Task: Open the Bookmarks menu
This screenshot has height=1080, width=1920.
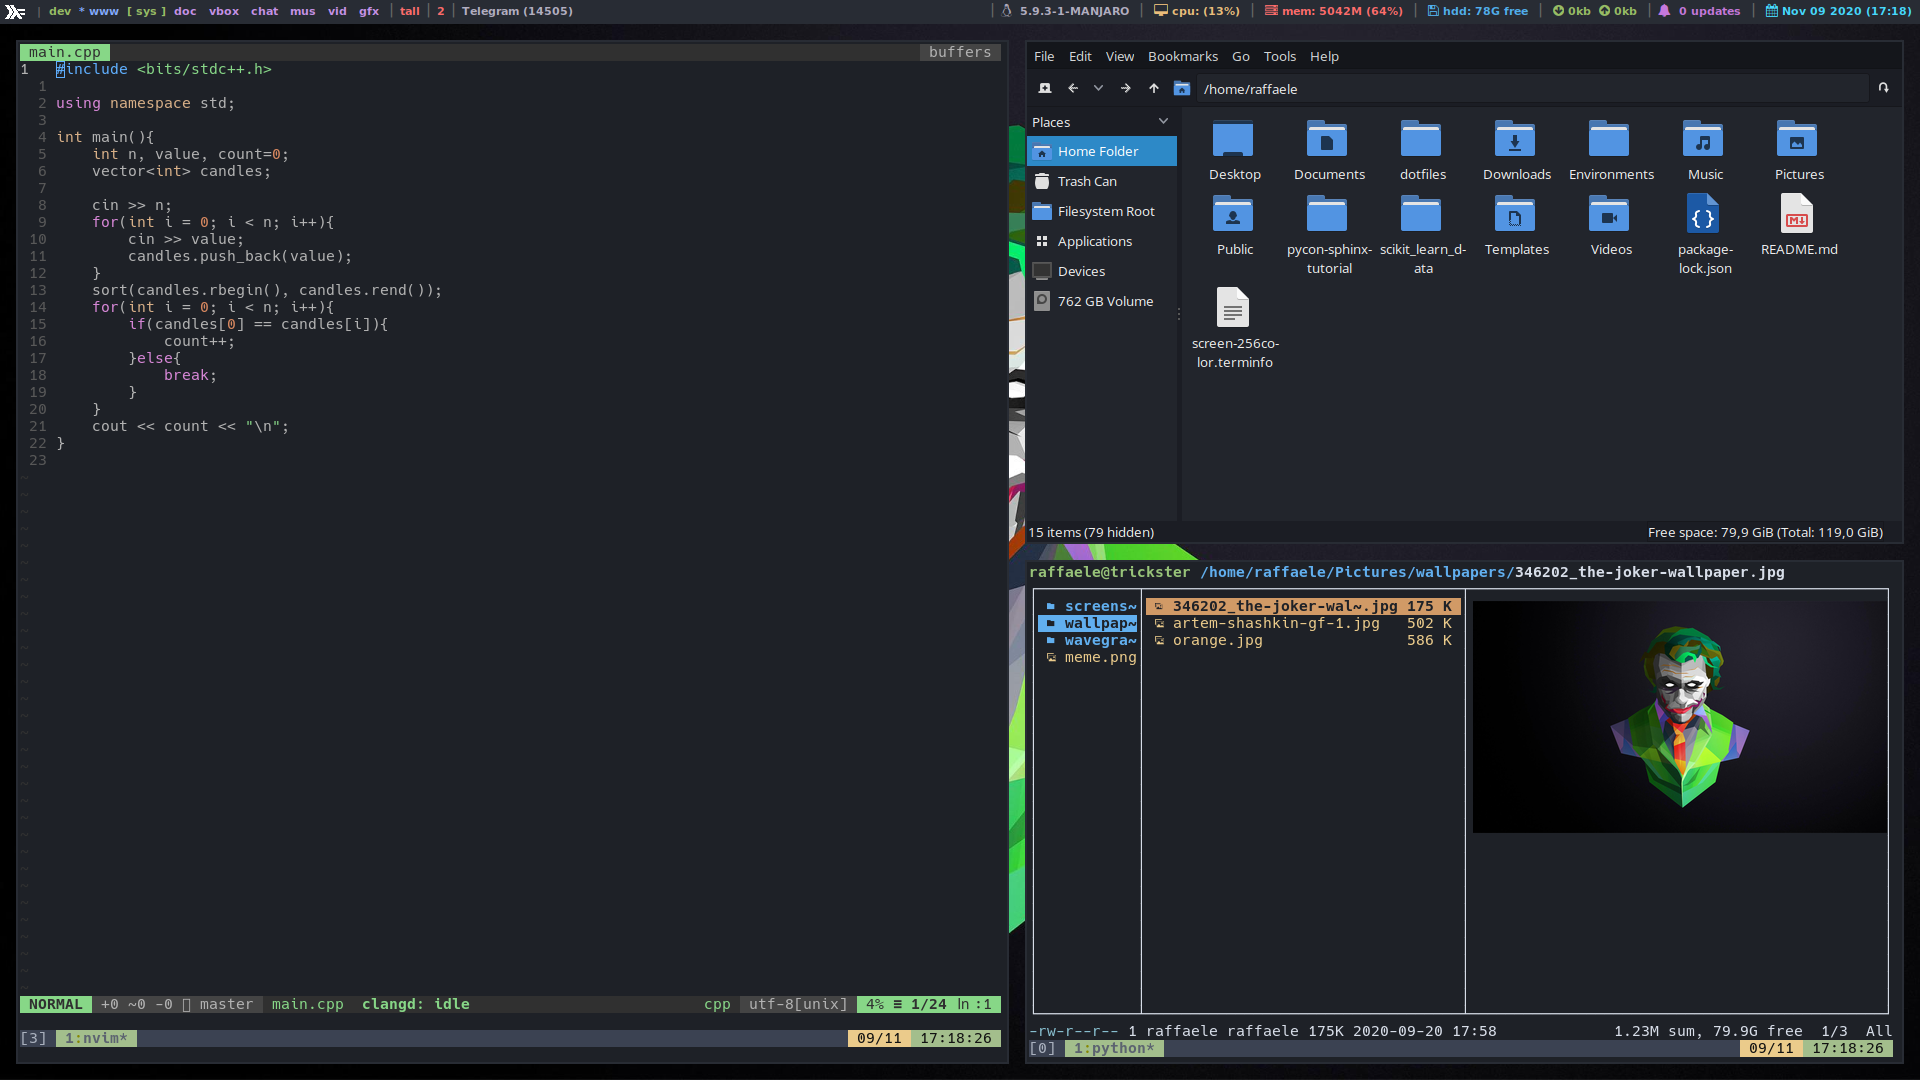Action: [x=1182, y=56]
